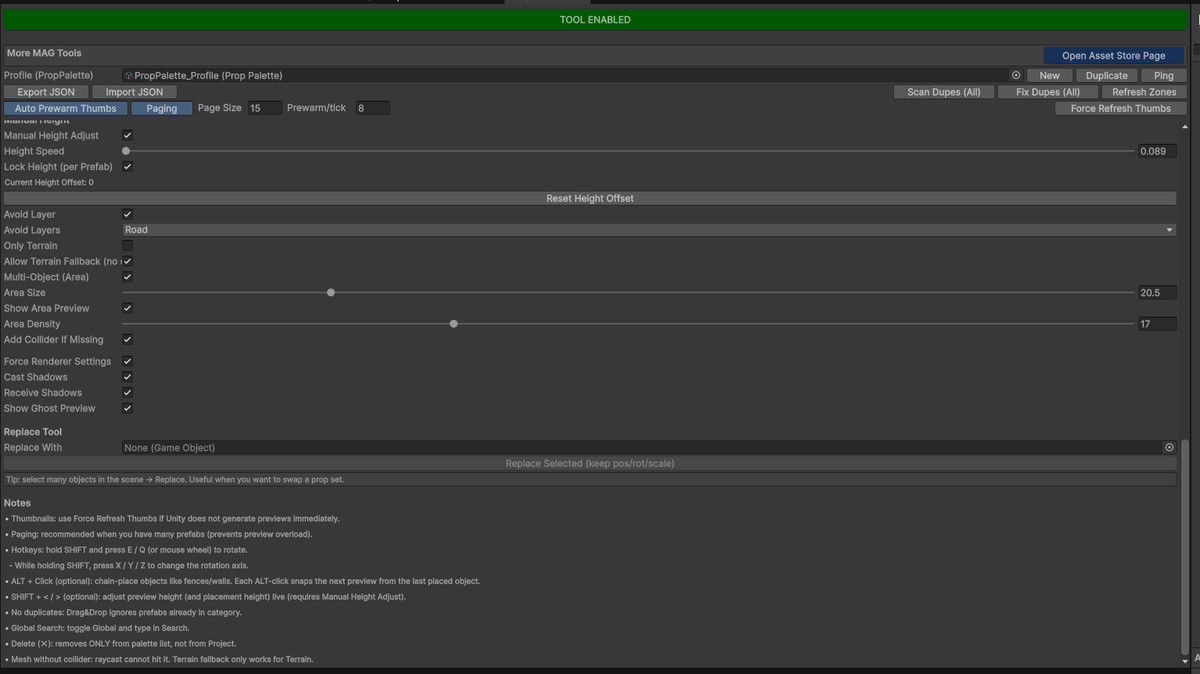1200x674 pixels.
Task: Click the Replace Tool heading
Action: click(33, 432)
